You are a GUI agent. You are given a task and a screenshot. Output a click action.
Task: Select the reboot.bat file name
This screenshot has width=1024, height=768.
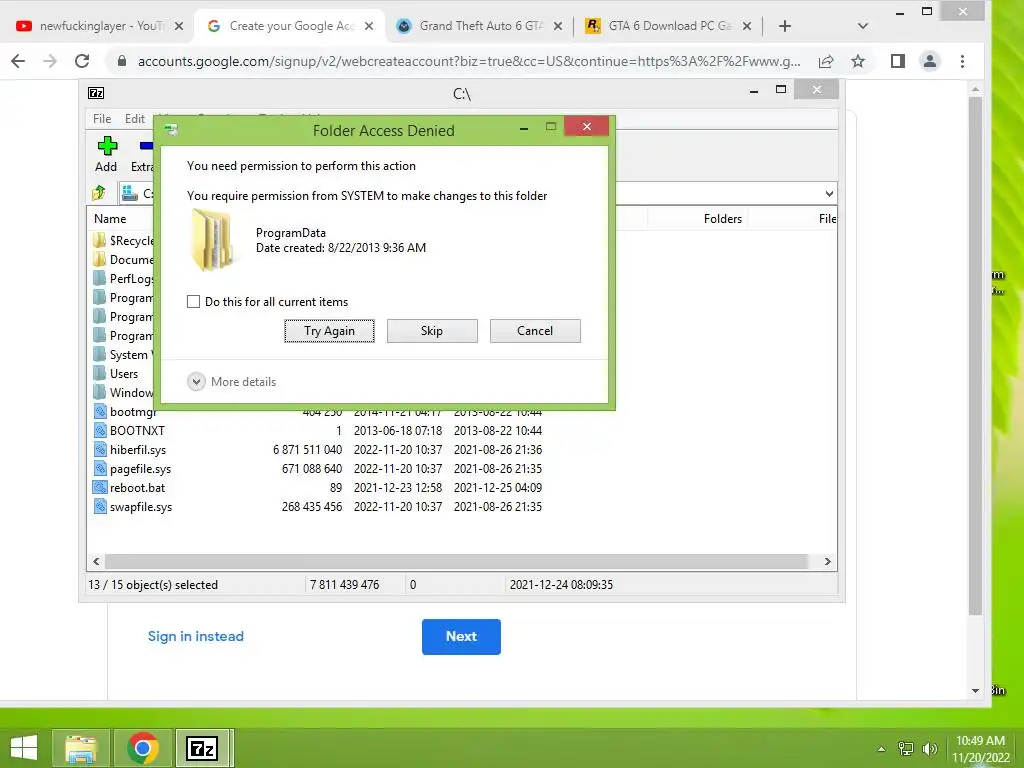[x=137, y=488]
